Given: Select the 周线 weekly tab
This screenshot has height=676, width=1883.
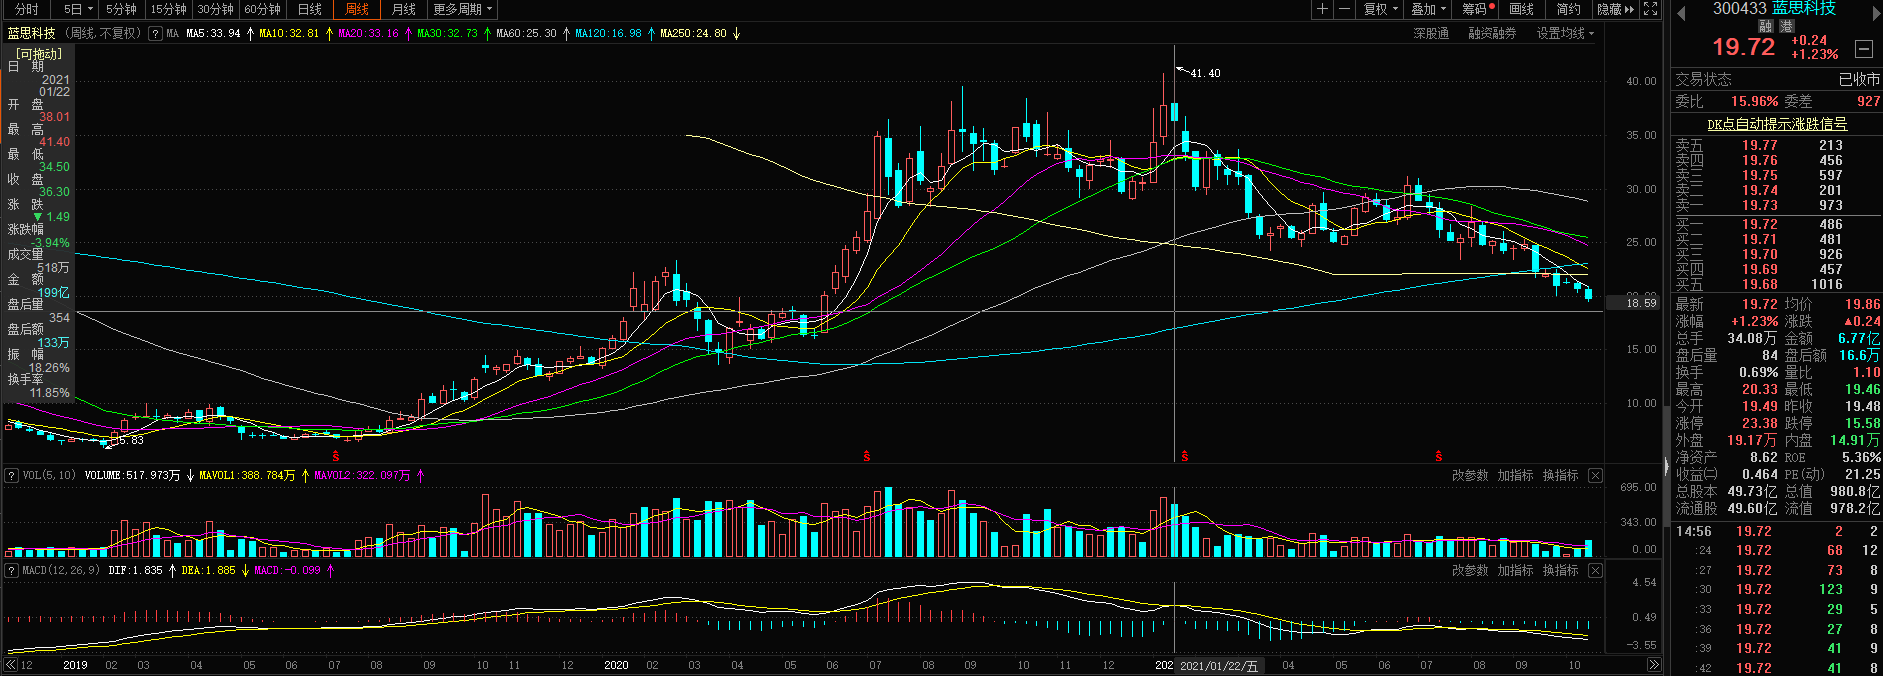Looking at the screenshot, I should (357, 9).
